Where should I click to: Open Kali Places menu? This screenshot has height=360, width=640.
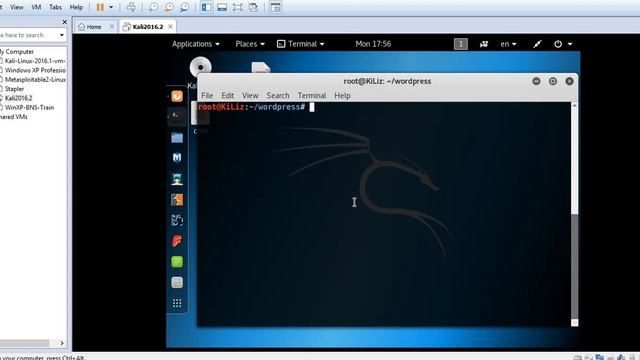(x=250, y=44)
